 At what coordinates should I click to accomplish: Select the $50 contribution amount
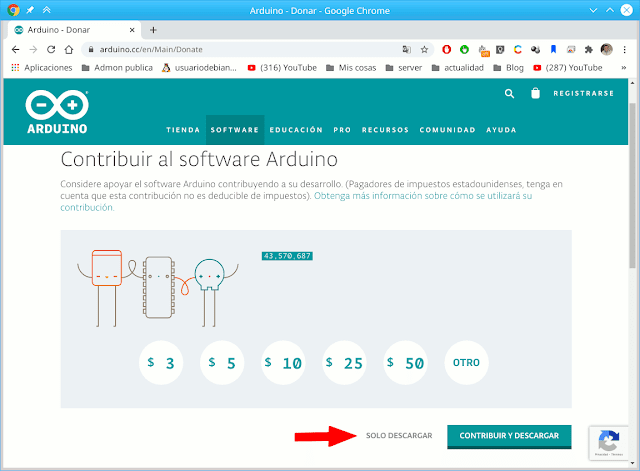coord(405,362)
